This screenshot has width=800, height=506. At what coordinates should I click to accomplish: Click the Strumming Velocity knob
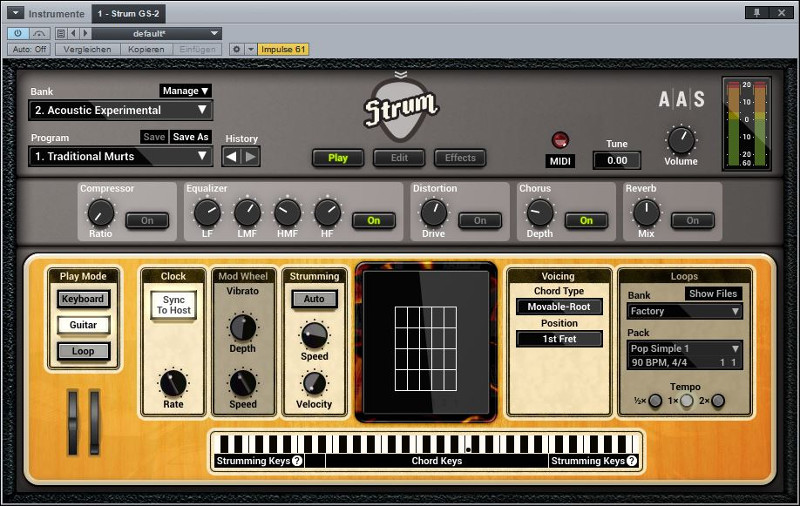coord(314,384)
